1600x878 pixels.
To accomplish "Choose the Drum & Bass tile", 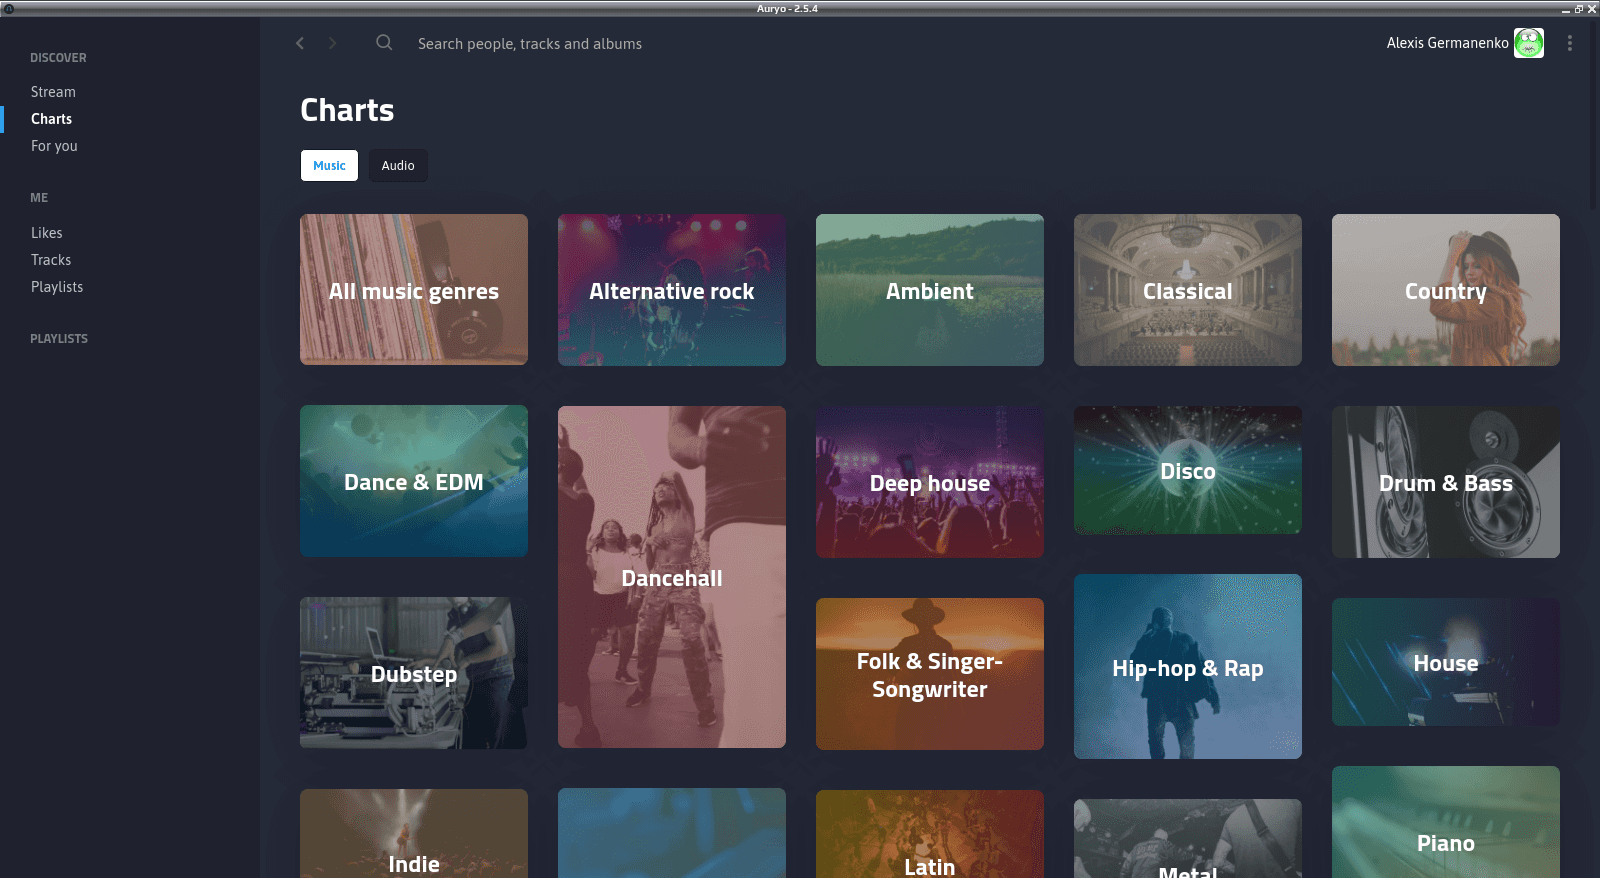I will coord(1446,482).
